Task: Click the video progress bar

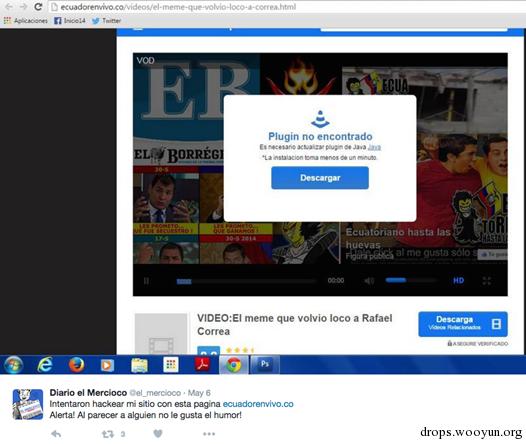Action: pos(246,281)
